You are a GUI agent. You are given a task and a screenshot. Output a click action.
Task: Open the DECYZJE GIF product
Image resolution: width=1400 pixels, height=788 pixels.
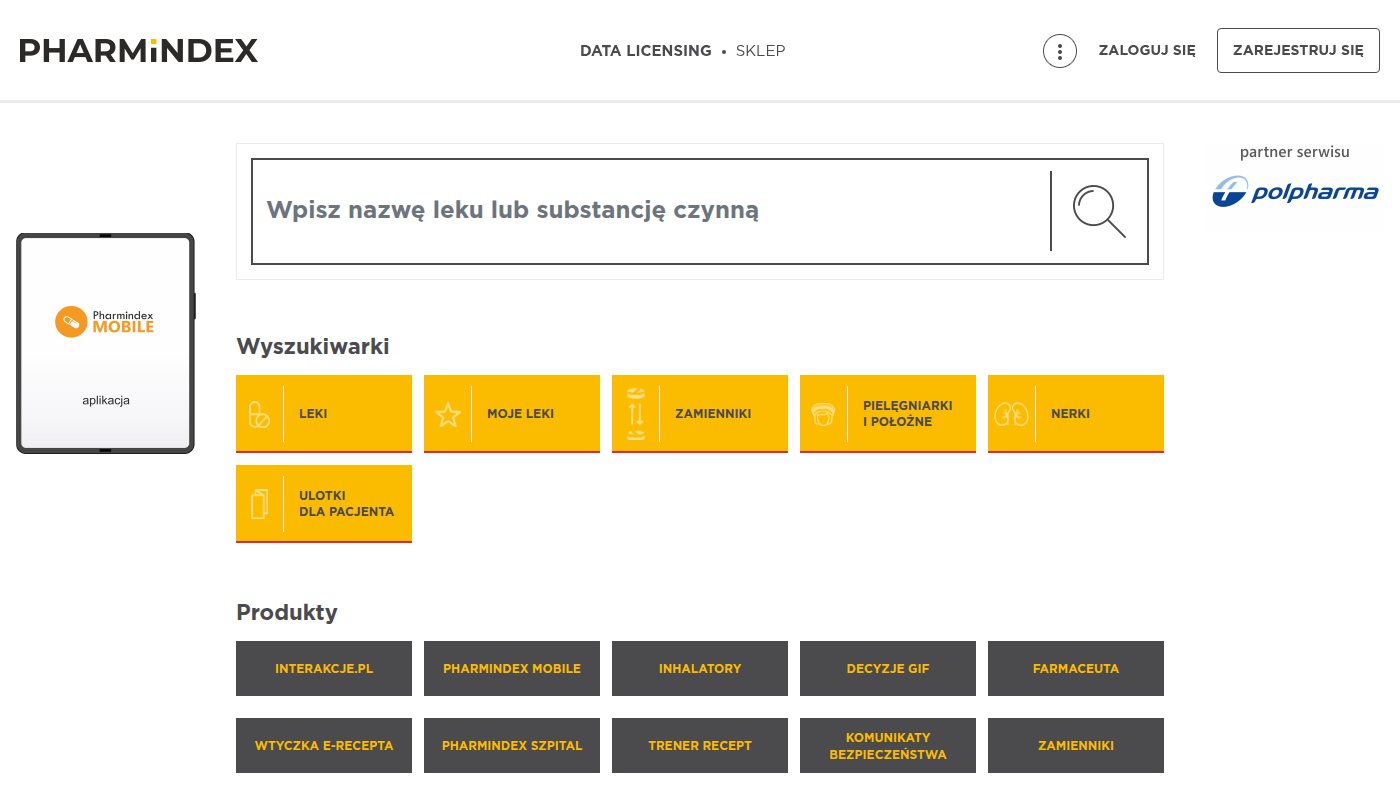pos(888,668)
